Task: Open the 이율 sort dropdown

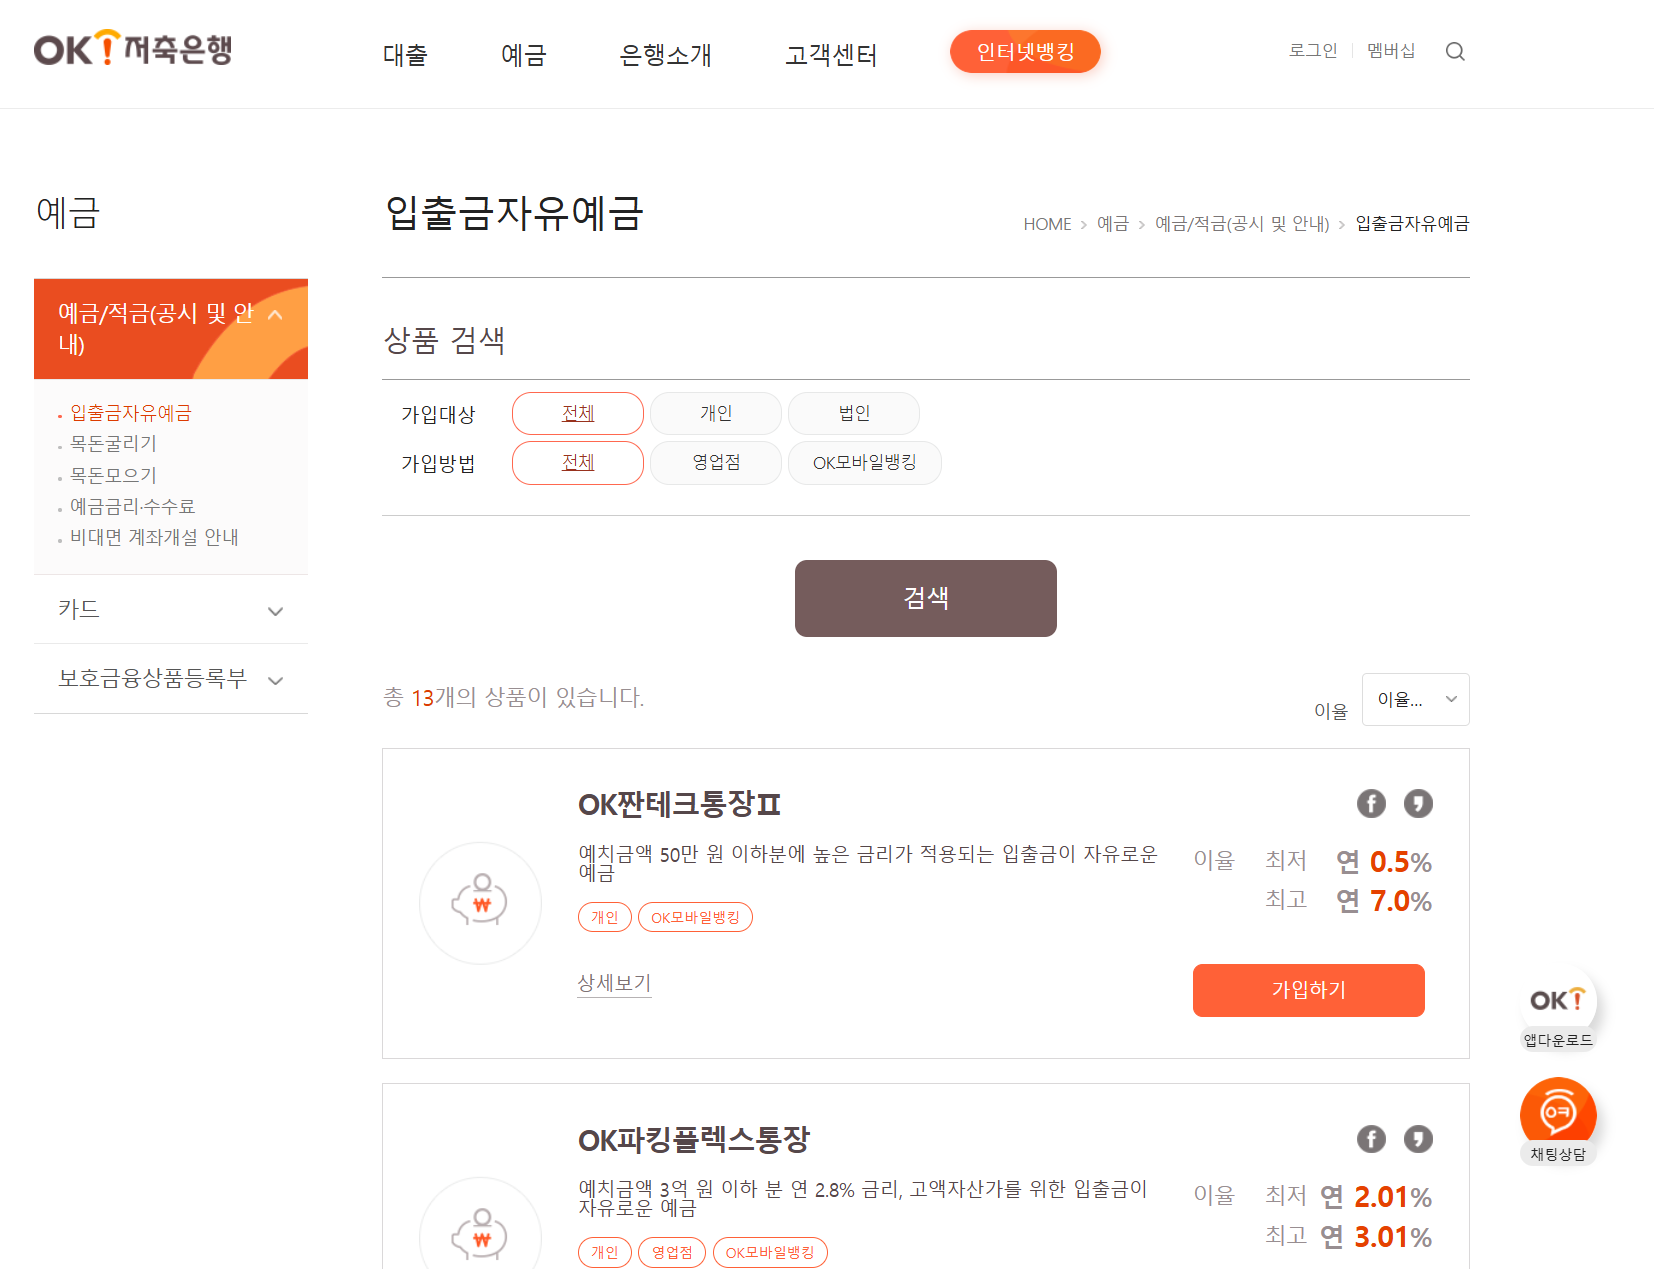Action: click(1416, 699)
